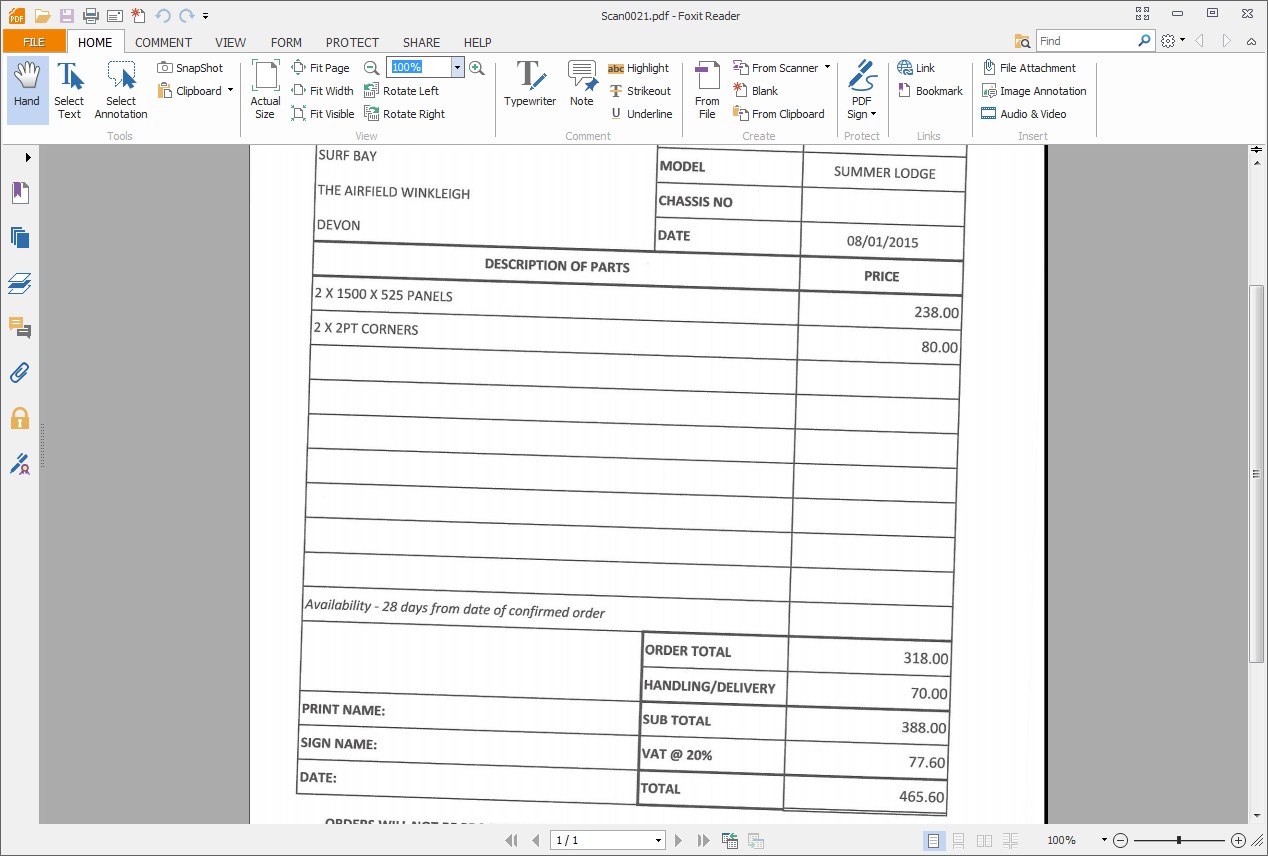Click the zoom in magnifier icon

coord(477,68)
